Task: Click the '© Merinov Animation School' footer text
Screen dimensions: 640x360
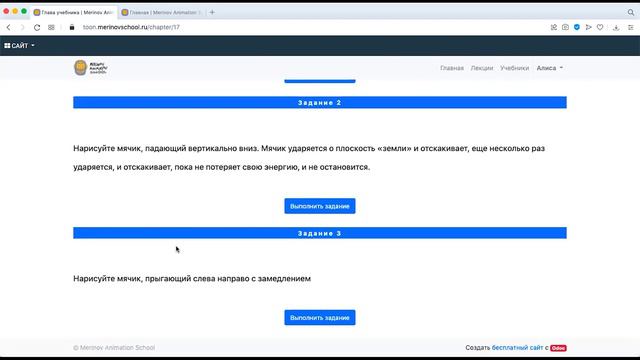Action: [114, 348]
